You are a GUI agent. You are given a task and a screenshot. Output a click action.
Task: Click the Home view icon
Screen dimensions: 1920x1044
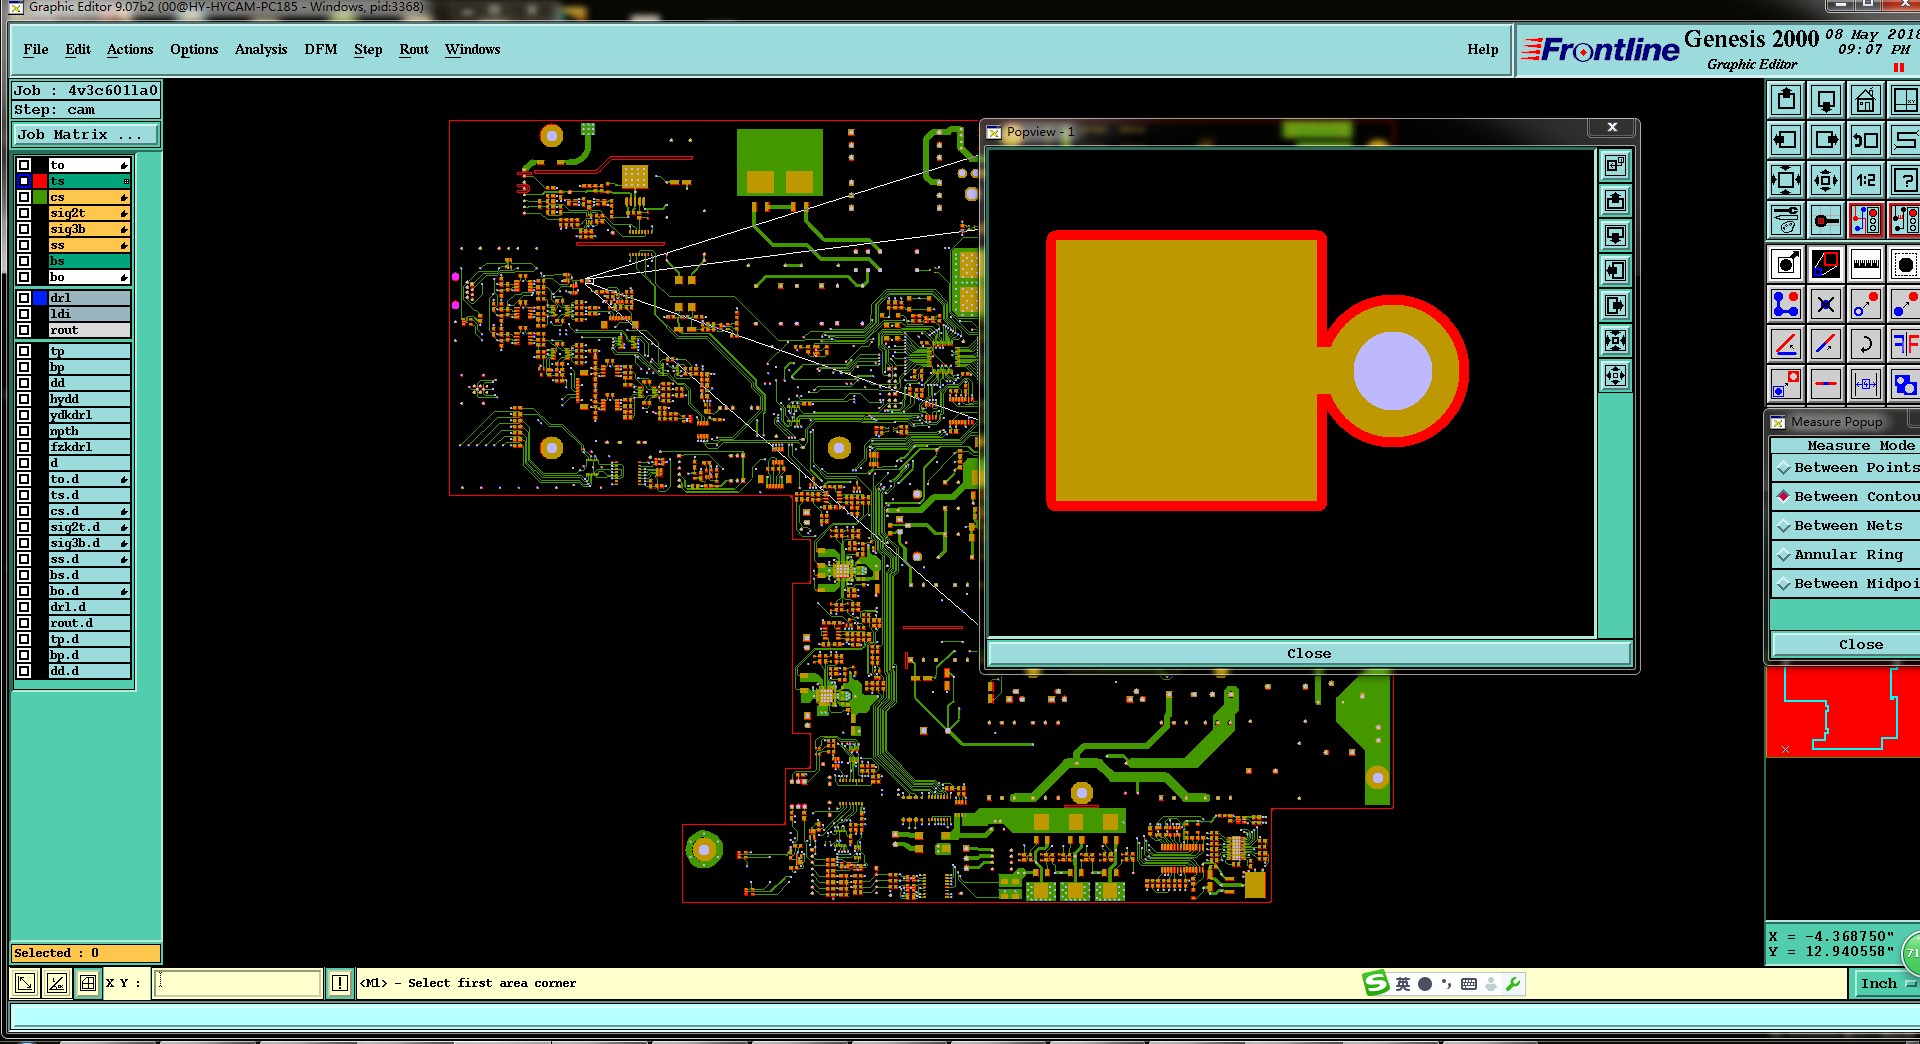point(1866,100)
